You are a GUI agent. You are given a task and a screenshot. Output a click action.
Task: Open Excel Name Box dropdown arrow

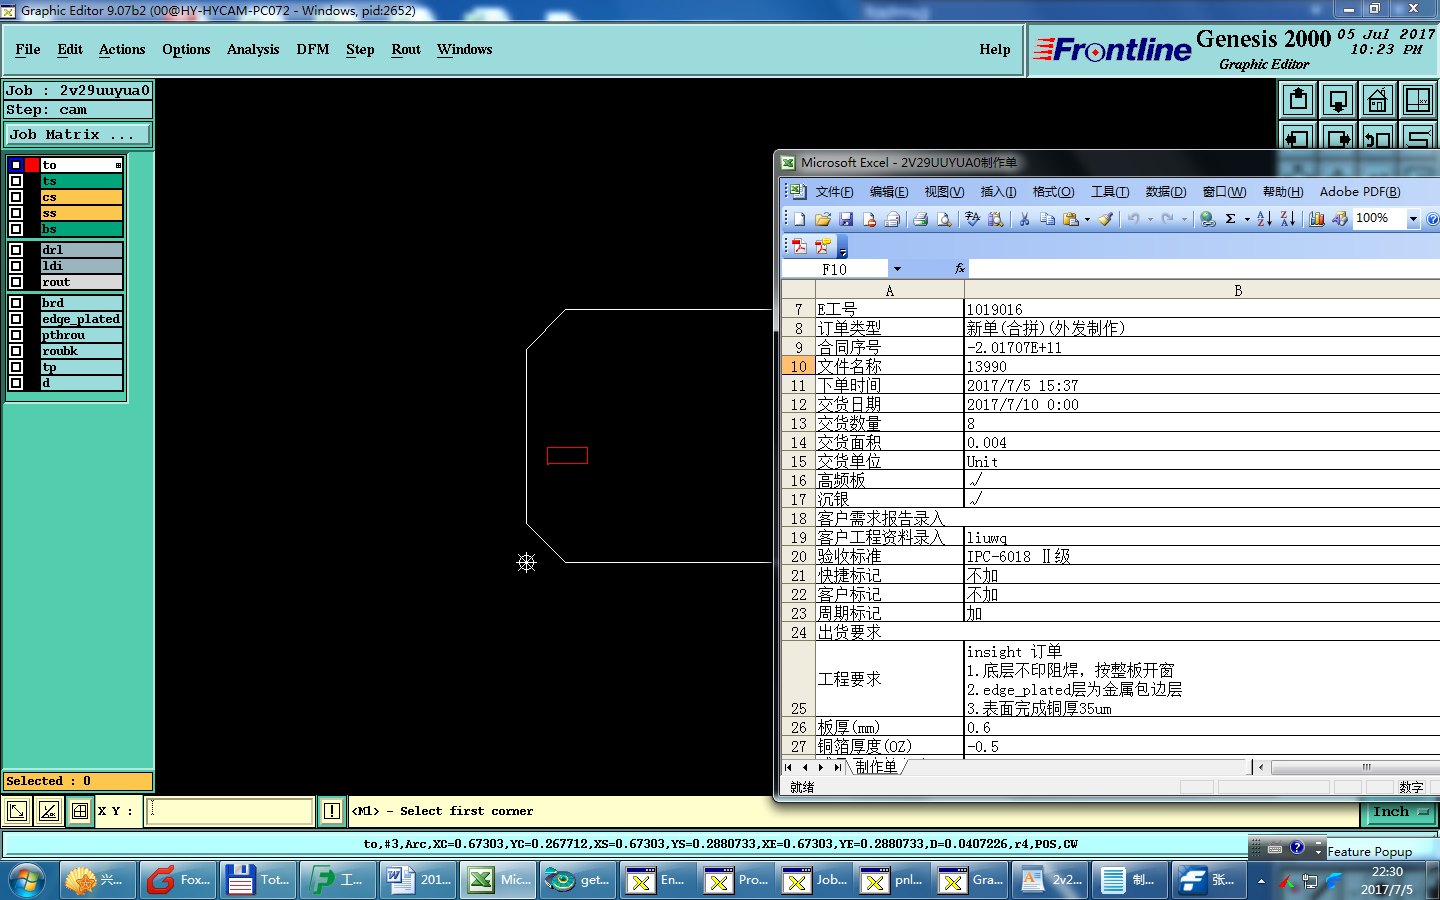(x=897, y=269)
